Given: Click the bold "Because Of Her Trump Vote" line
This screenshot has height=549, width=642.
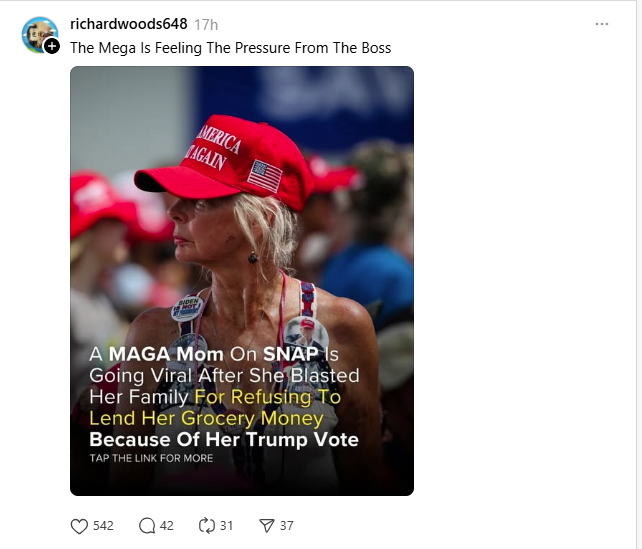Looking at the screenshot, I should click(224, 439).
